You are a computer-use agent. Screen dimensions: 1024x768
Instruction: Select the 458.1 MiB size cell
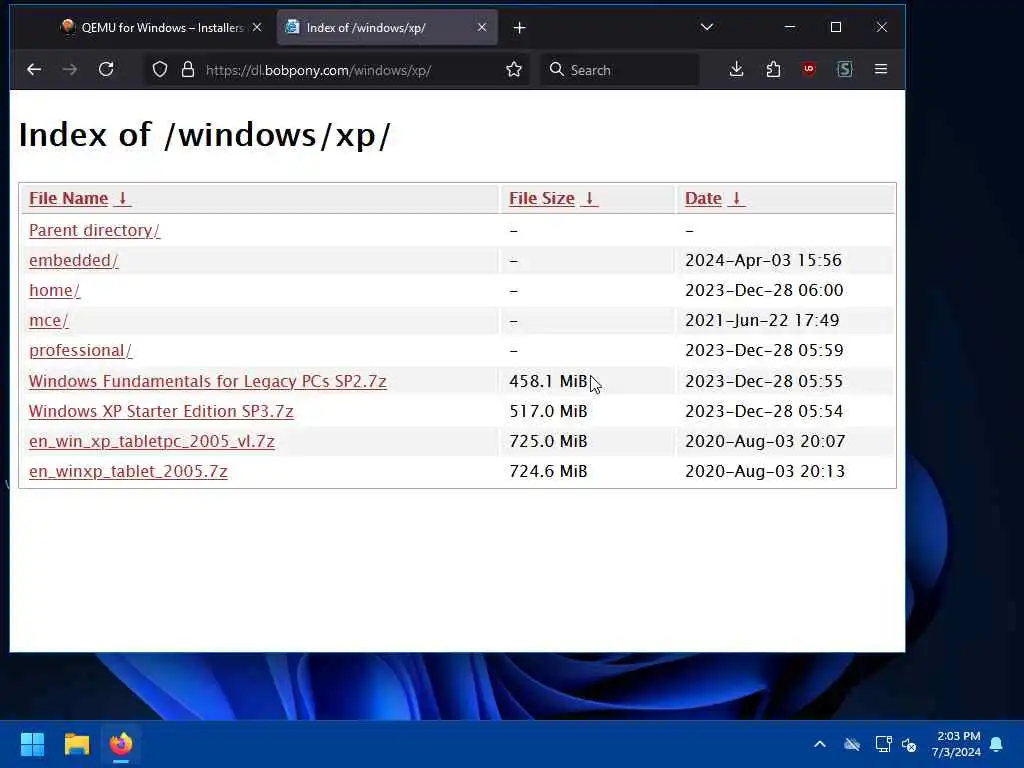click(x=548, y=381)
